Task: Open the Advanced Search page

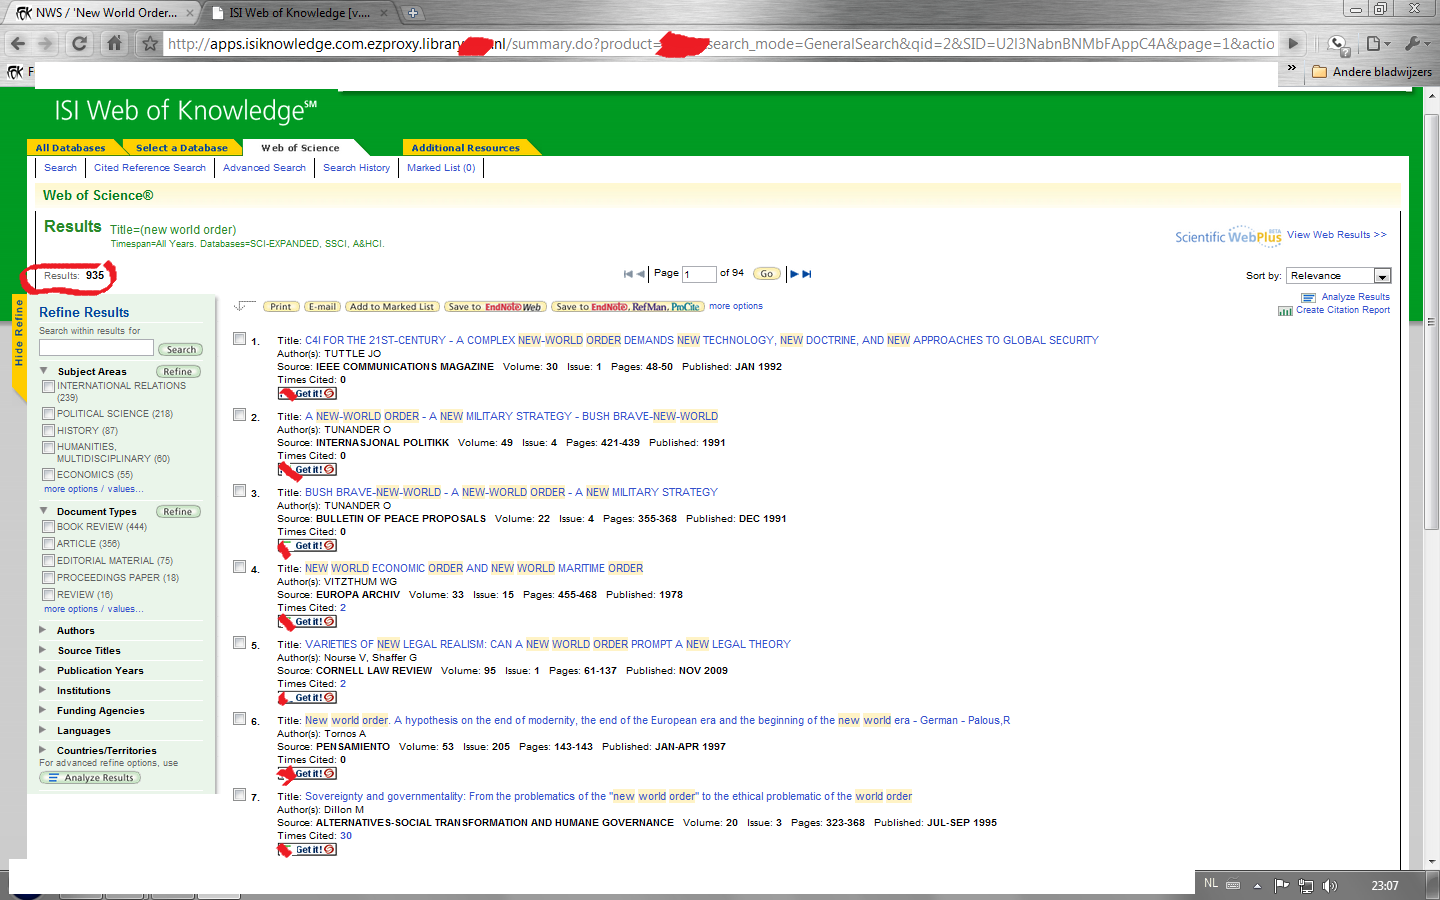Action: click(264, 168)
